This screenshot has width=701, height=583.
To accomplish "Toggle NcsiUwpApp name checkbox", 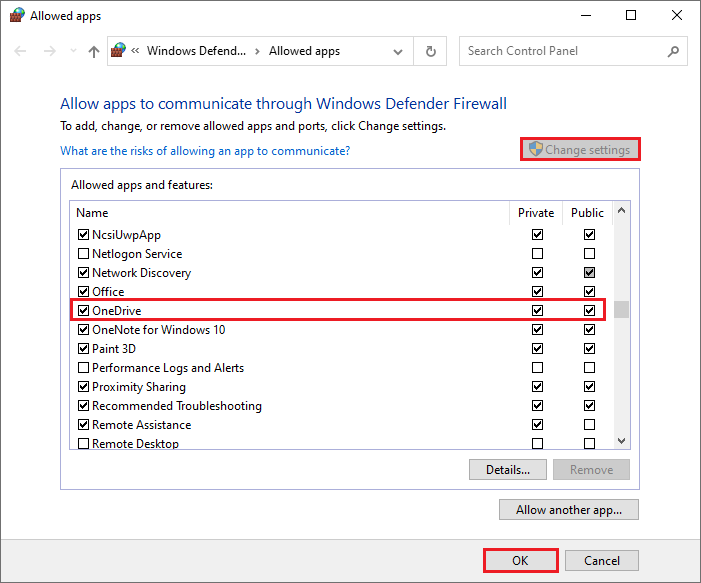I will coord(83,234).
